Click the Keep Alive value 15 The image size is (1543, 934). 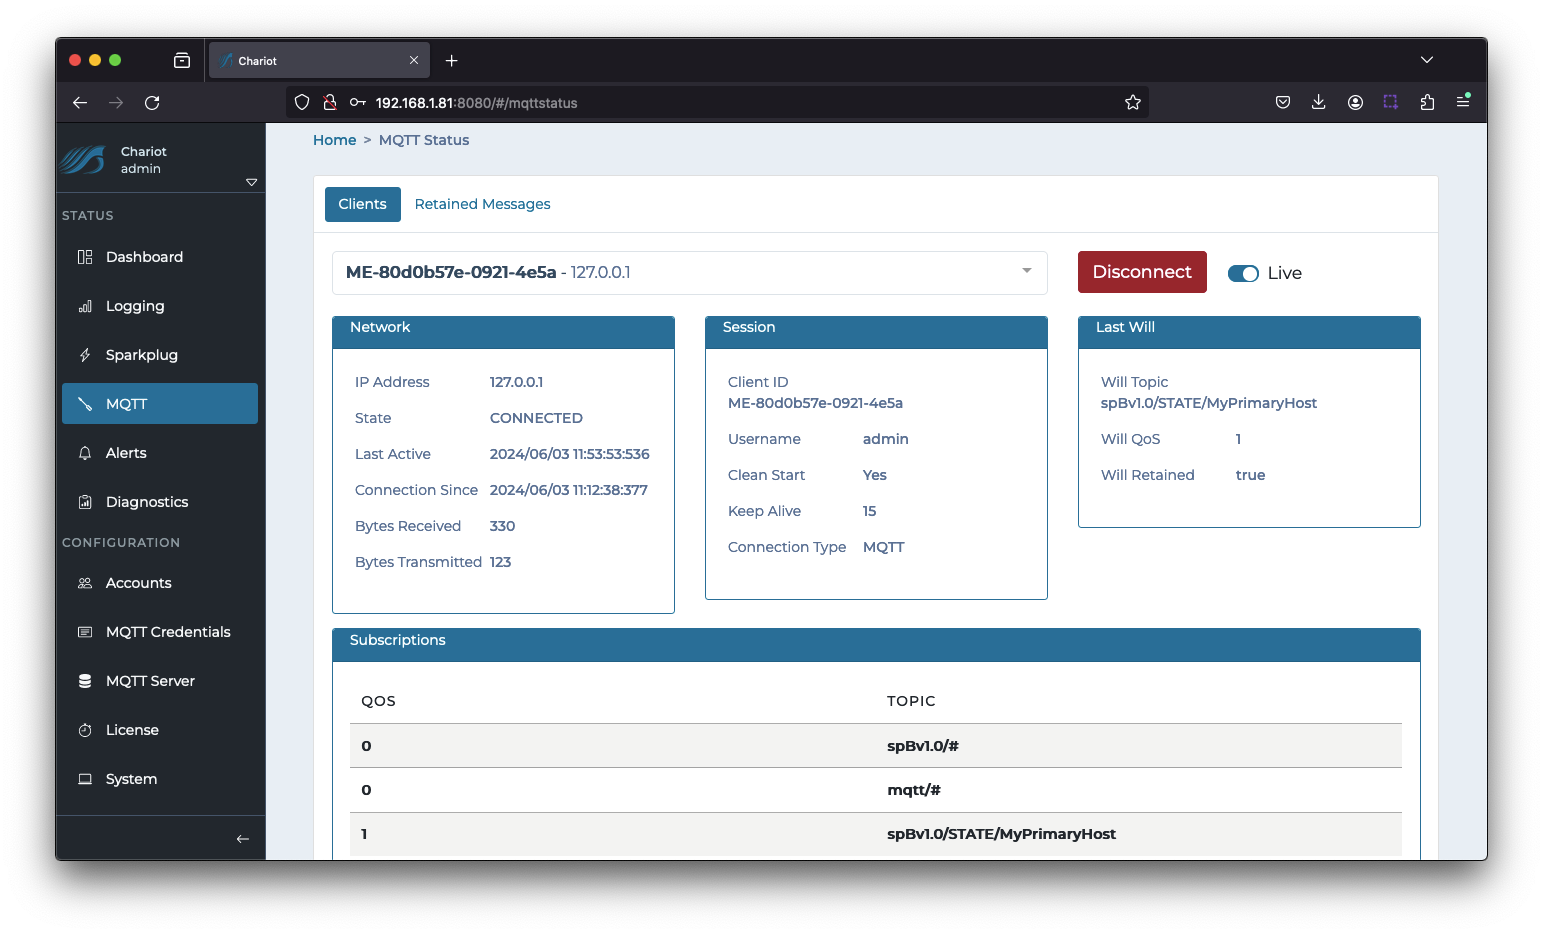pos(869,511)
